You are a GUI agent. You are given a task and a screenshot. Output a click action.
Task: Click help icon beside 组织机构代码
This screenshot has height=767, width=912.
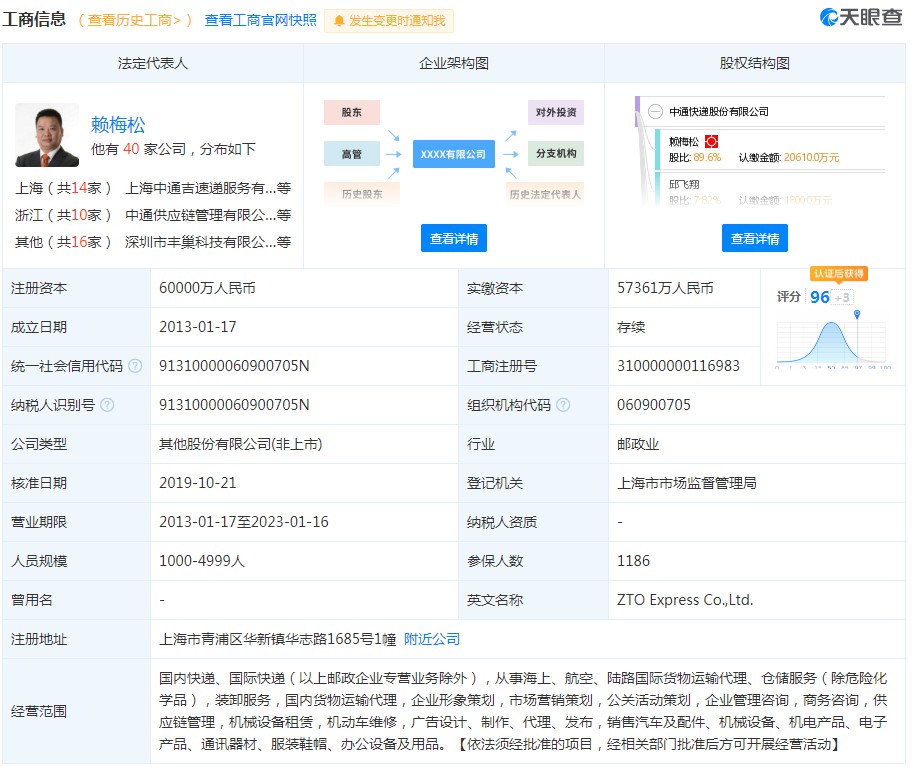tap(563, 405)
